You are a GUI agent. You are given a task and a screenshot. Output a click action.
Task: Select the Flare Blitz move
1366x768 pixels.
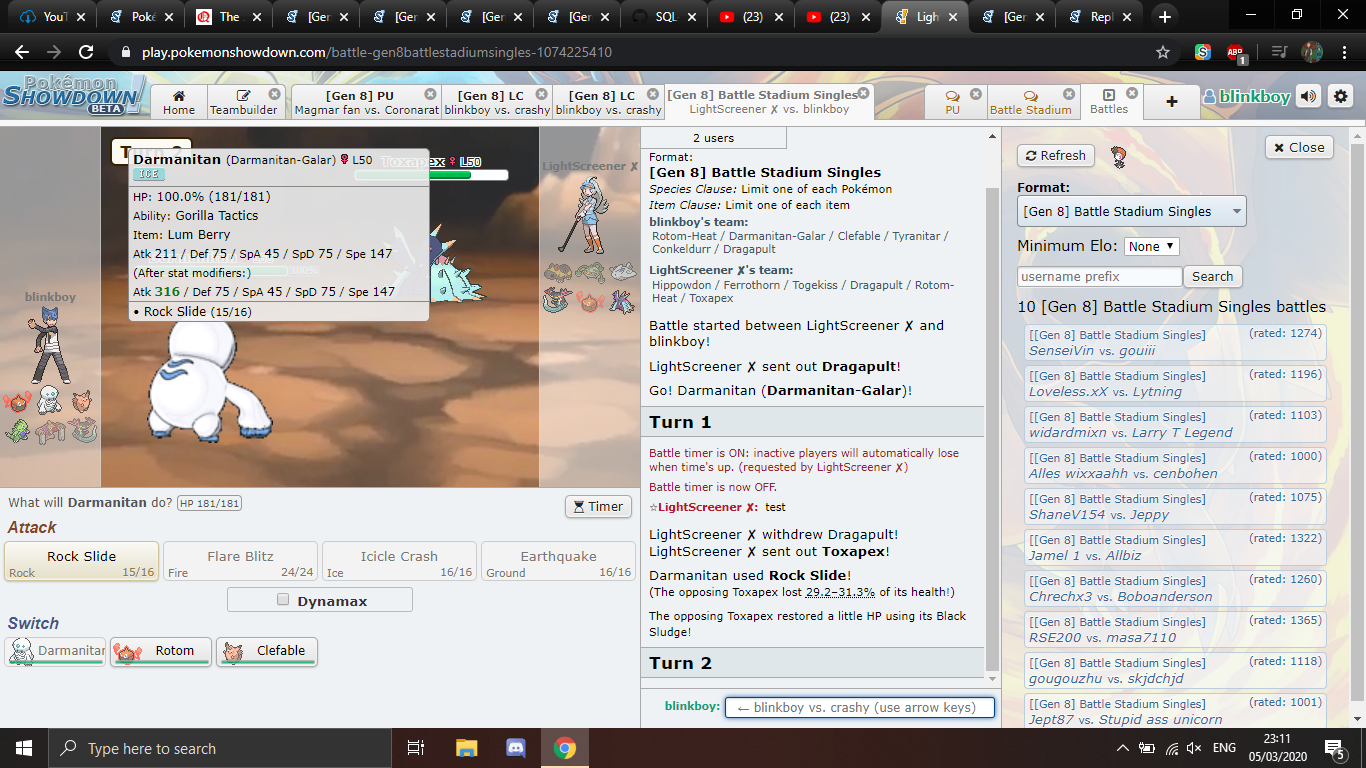(x=240, y=561)
